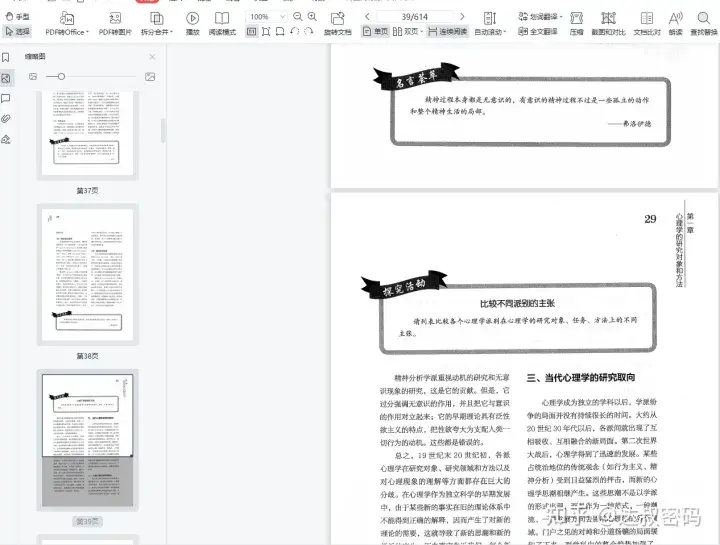The image size is (720, 545).
Task: Shrink thumbnails using the small image icon
Action: click(x=33, y=77)
